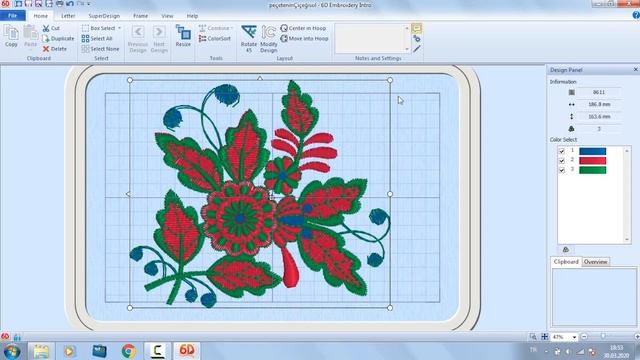Click the green thread color swatch
Viewport: 640px width, 360px height.
593,170
